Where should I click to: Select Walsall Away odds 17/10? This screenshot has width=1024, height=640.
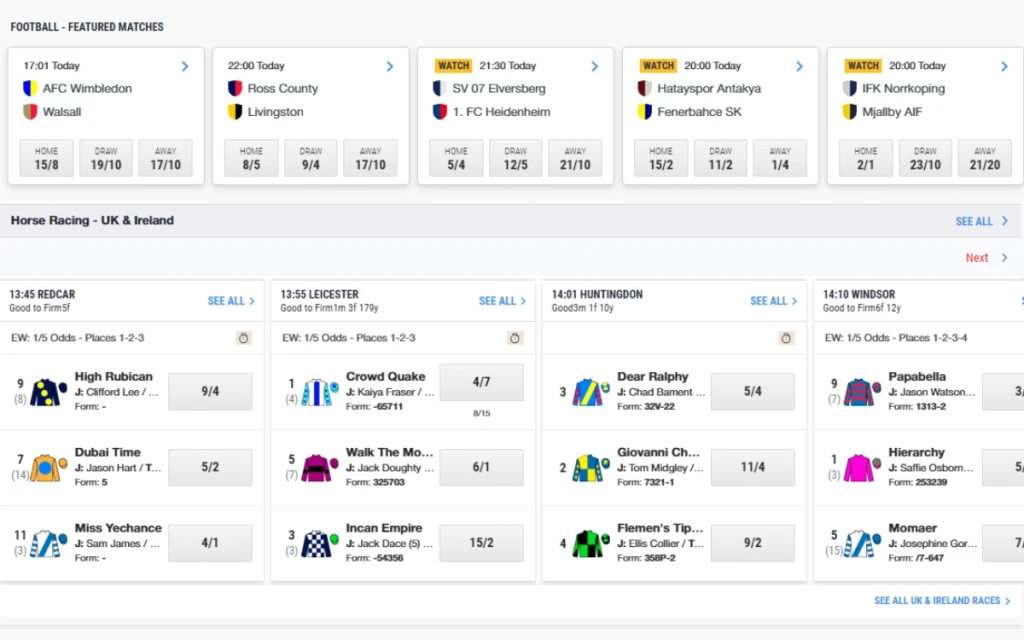click(x=165, y=158)
